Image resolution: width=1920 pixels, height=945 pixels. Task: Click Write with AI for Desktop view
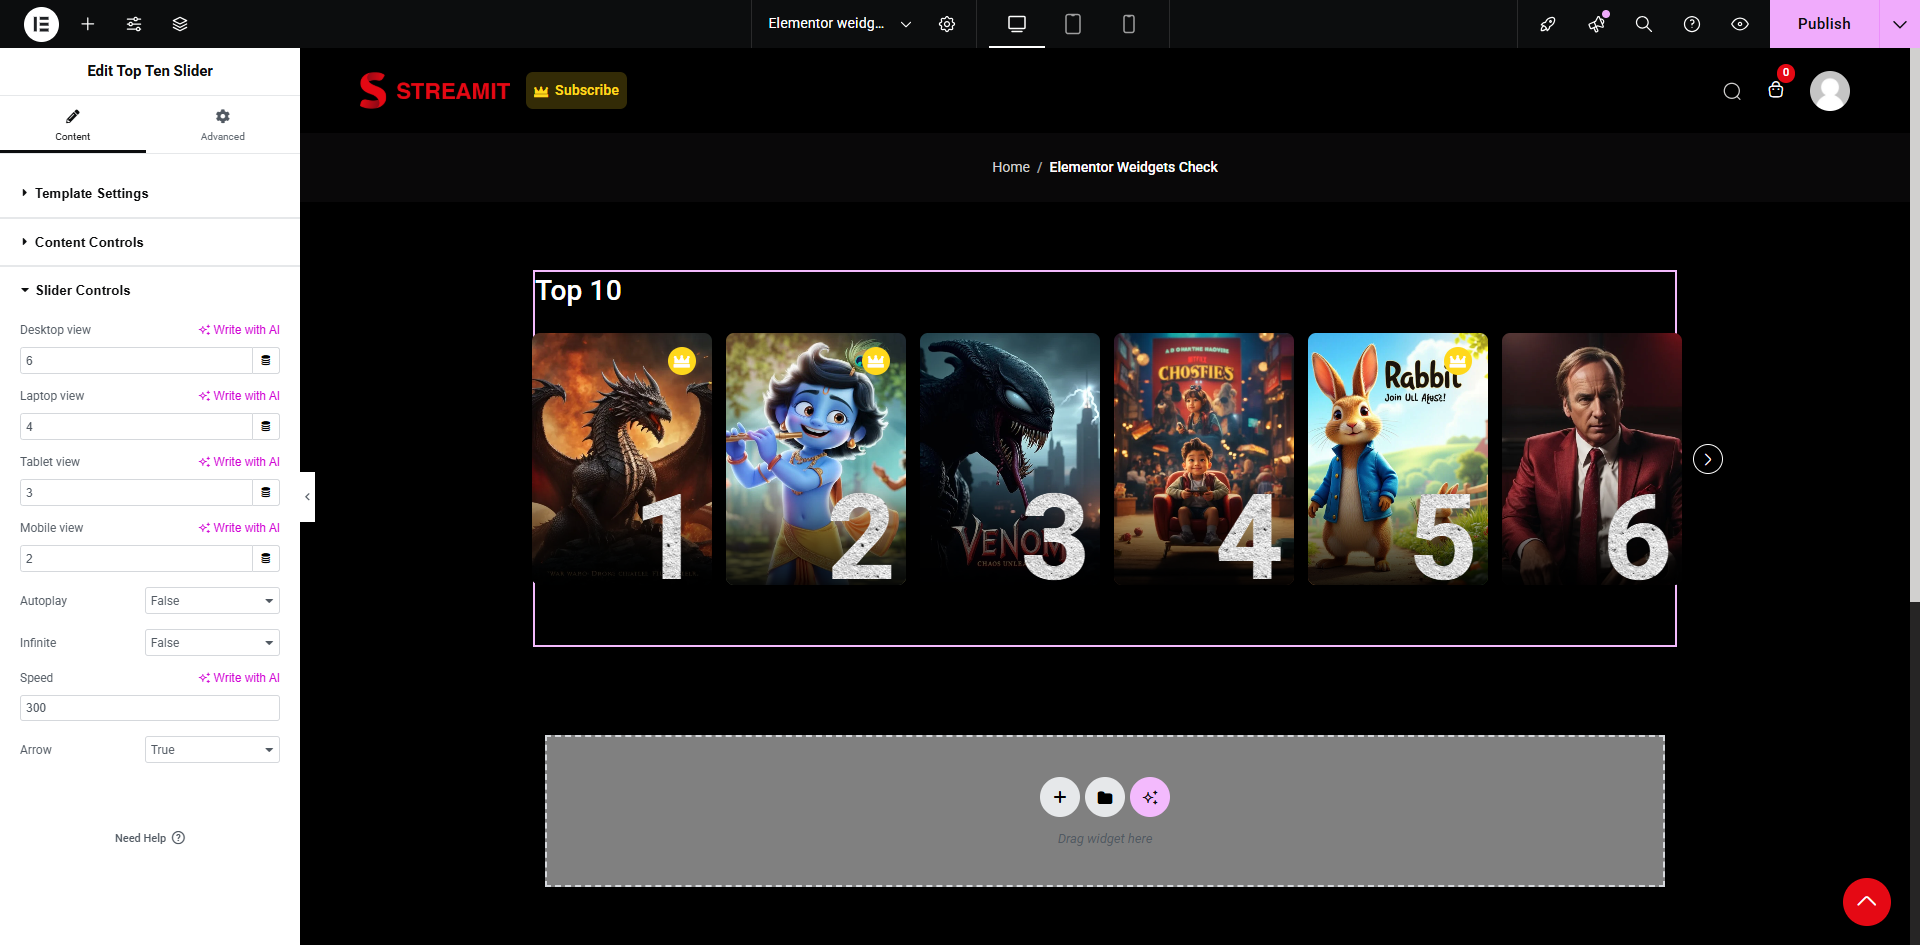(x=239, y=330)
